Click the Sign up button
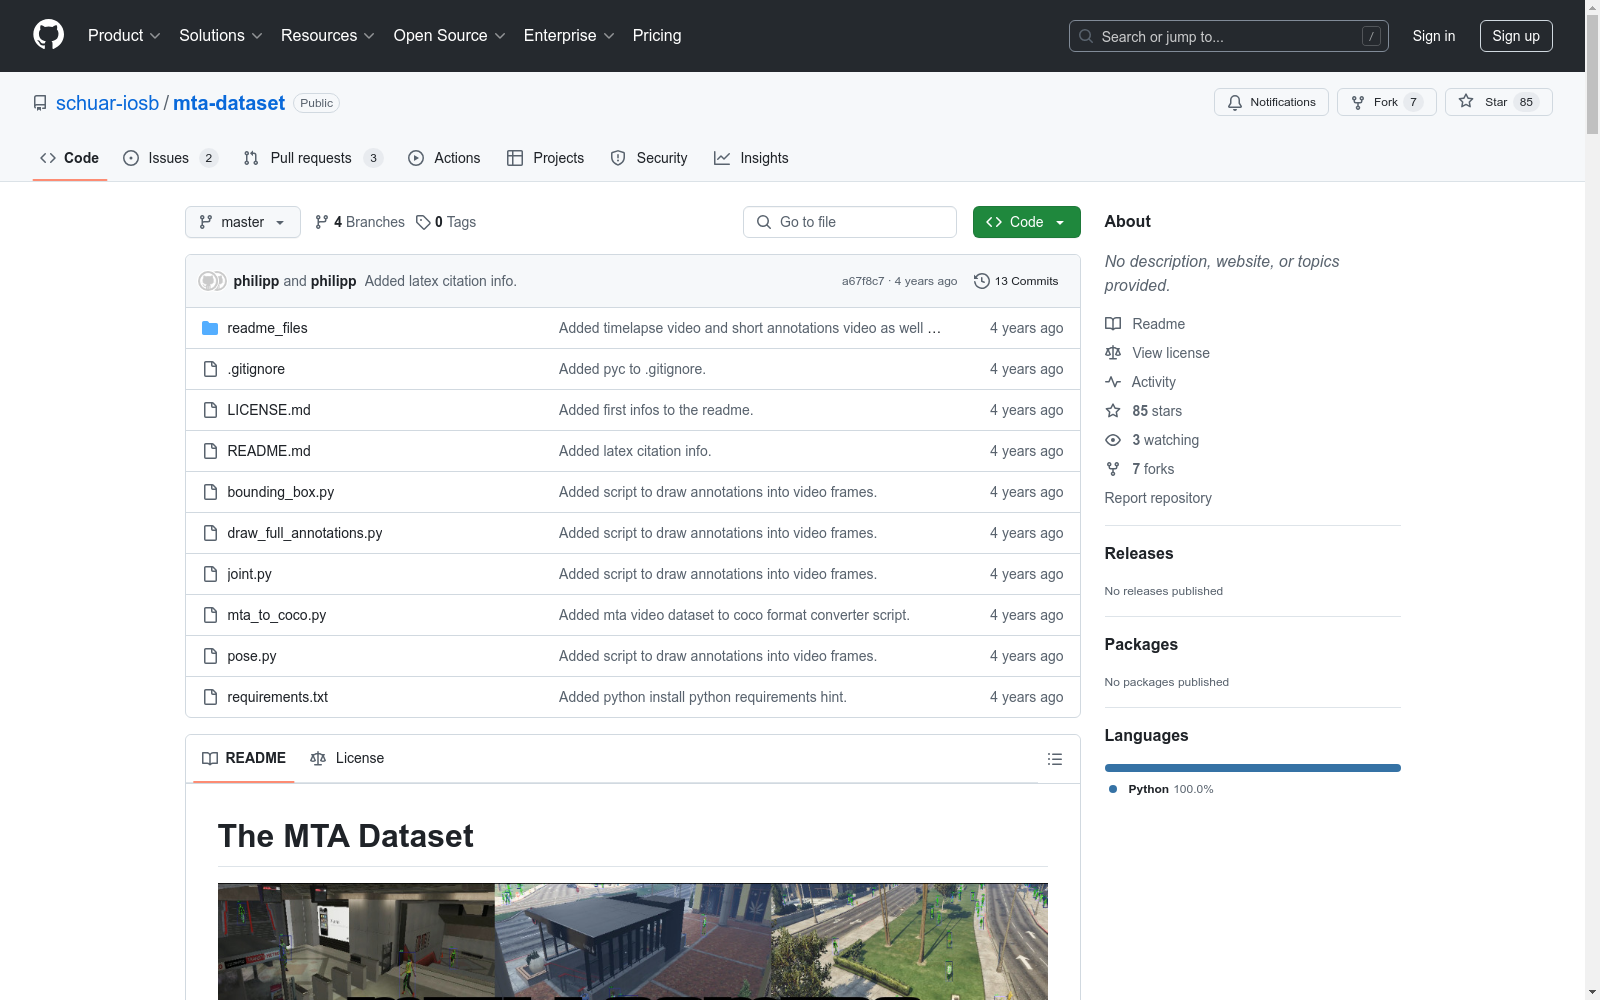The height and width of the screenshot is (1000, 1600). (x=1516, y=36)
